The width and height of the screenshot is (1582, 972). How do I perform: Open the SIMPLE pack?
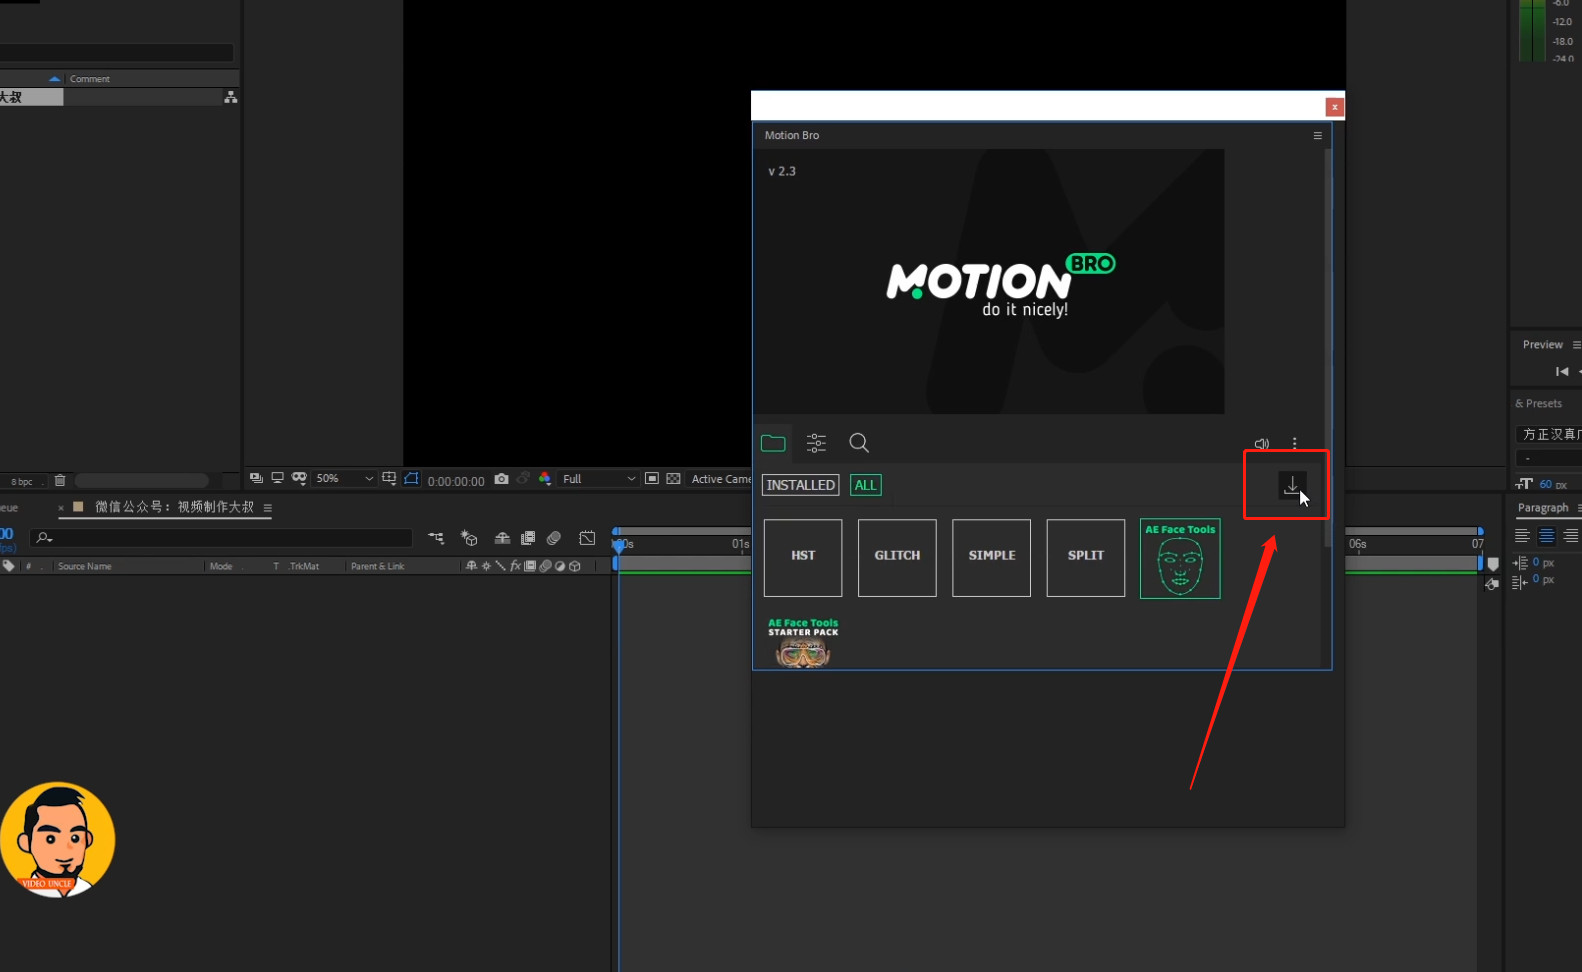point(991,557)
